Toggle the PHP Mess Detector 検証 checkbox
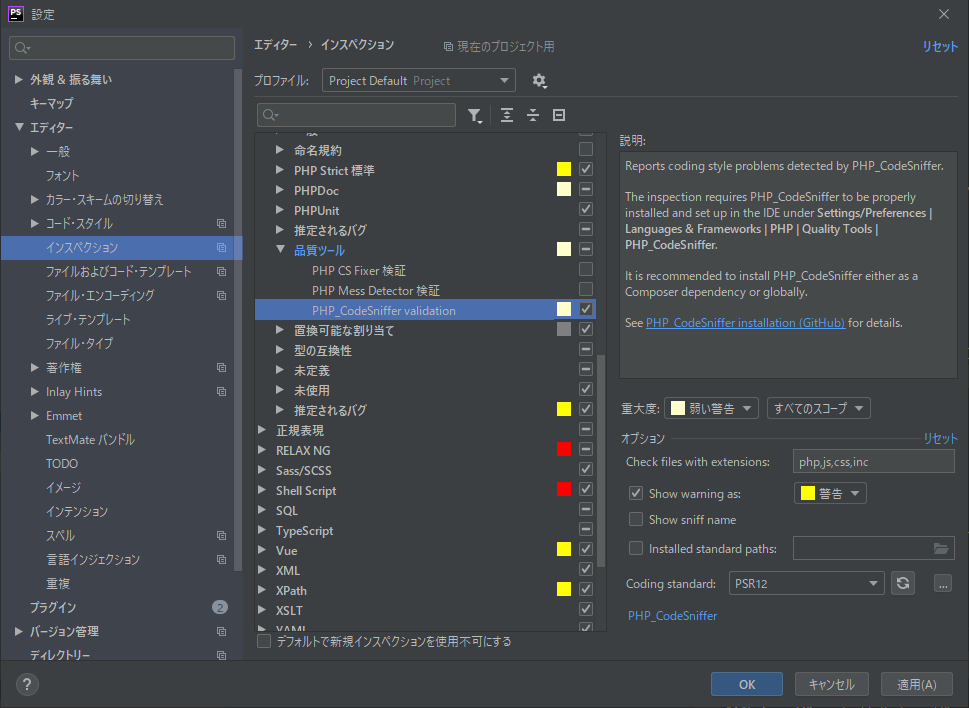Viewport: 969px width, 708px height. pyautogui.click(x=586, y=289)
